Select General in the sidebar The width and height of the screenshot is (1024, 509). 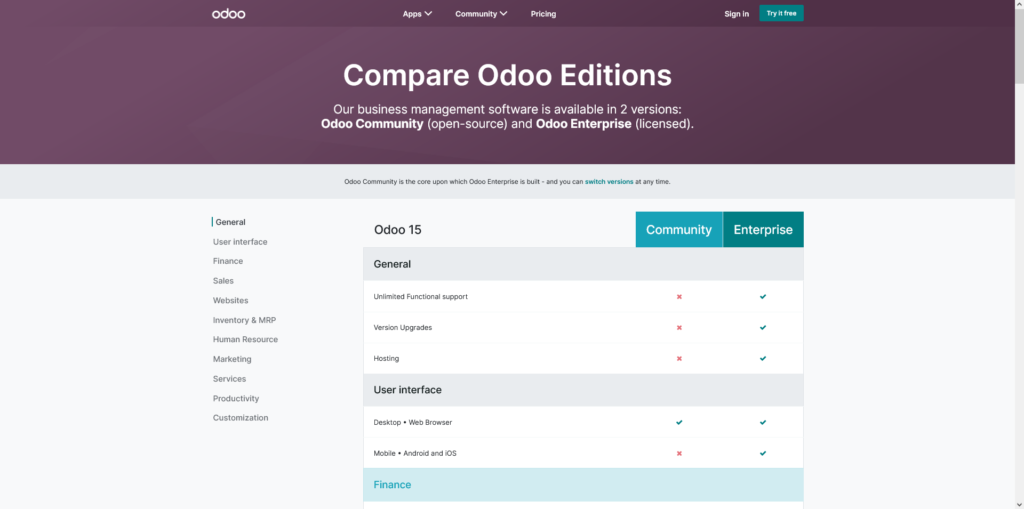pos(231,222)
